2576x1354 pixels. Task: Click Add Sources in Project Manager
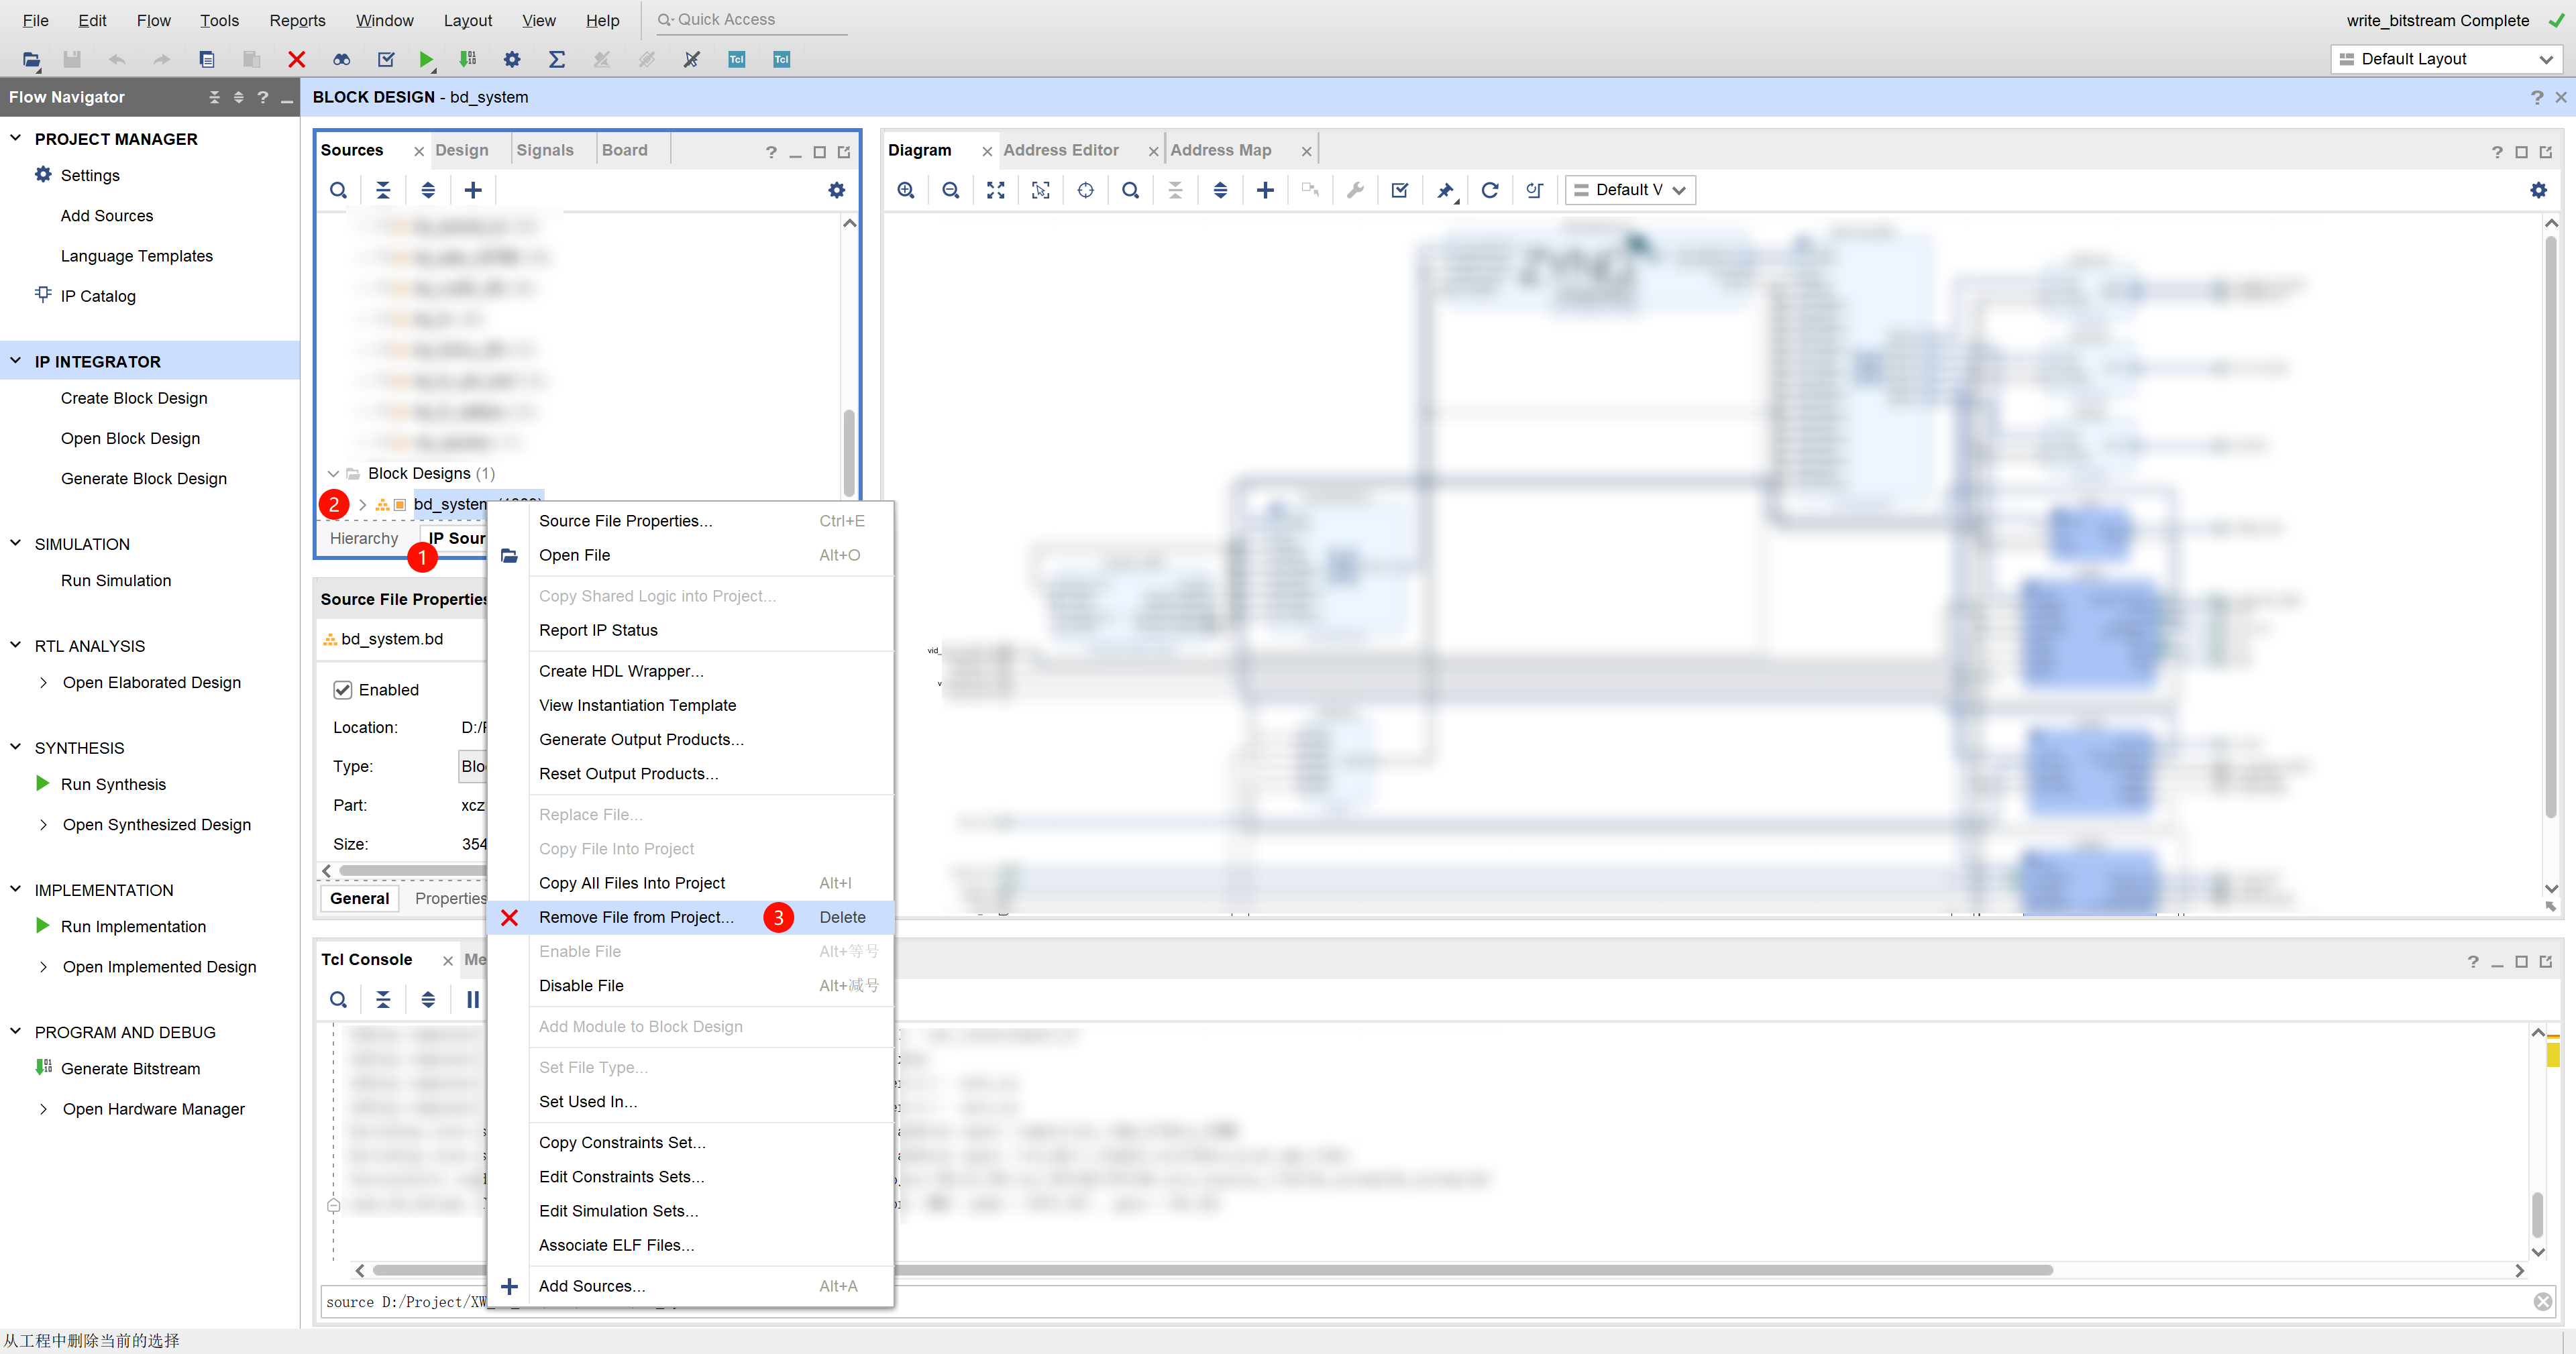point(107,216)
